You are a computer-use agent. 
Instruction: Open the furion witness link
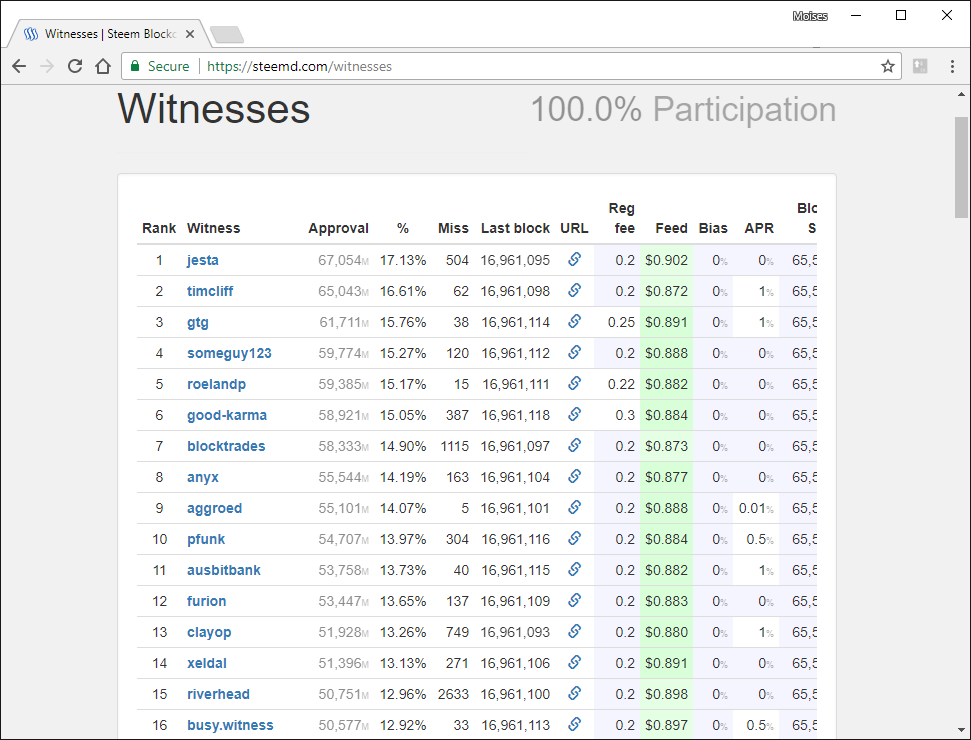click(206, 601)
